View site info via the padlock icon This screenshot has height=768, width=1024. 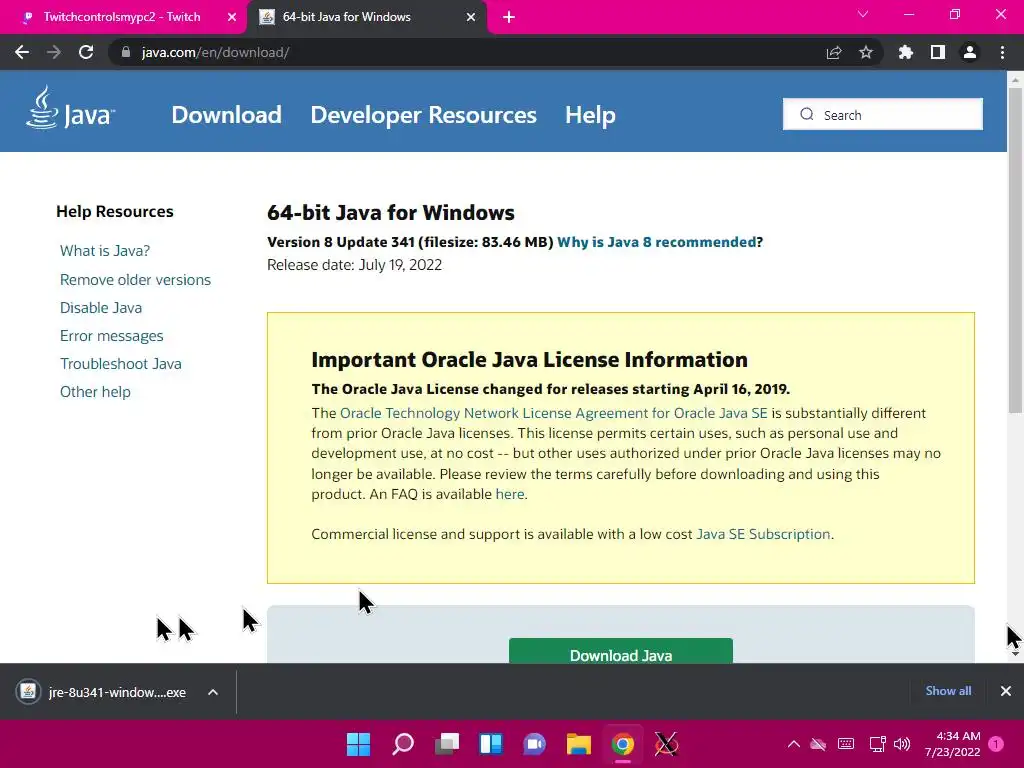click(x=126, y=52)
